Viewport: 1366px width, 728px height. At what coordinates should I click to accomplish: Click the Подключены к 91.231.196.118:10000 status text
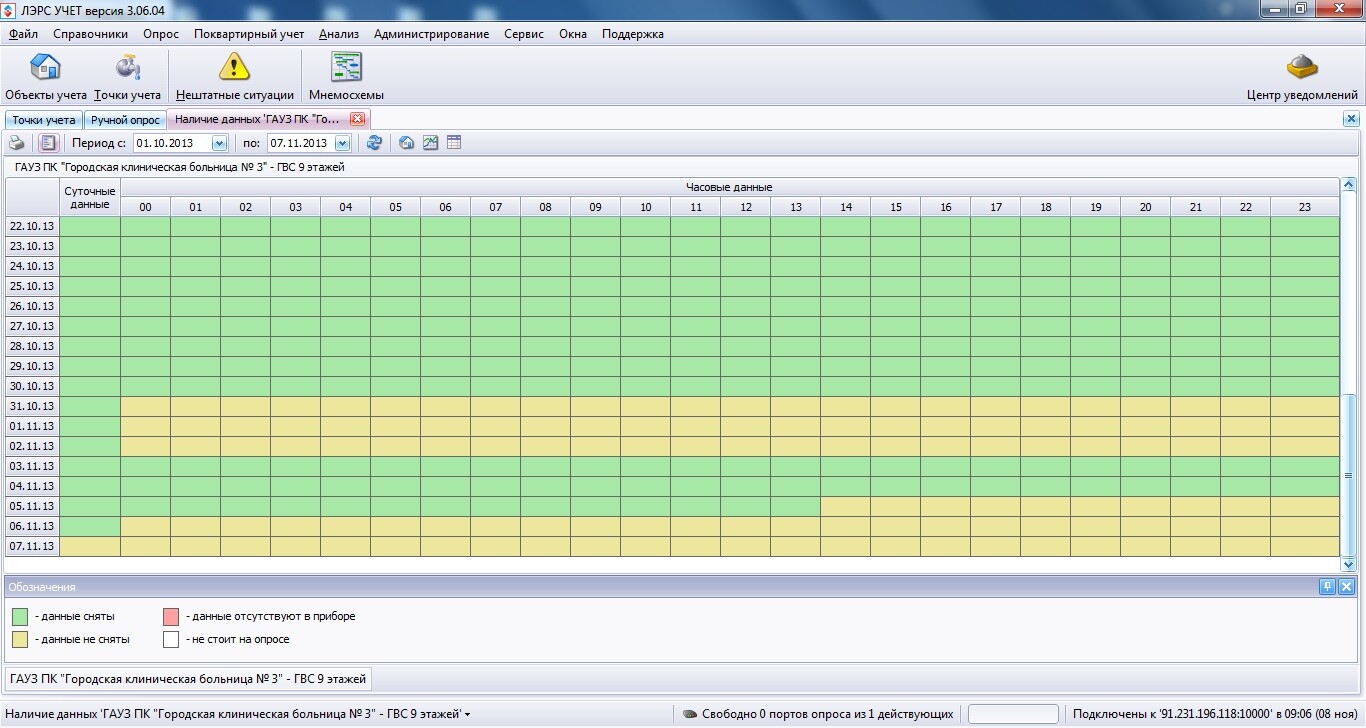coord(1215,714)
